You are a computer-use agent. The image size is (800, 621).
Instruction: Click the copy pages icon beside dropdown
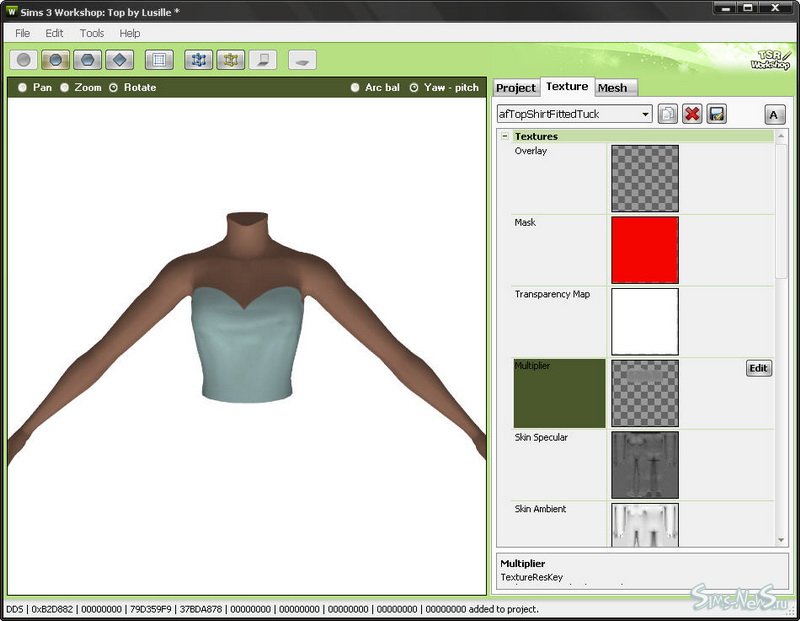668,114
